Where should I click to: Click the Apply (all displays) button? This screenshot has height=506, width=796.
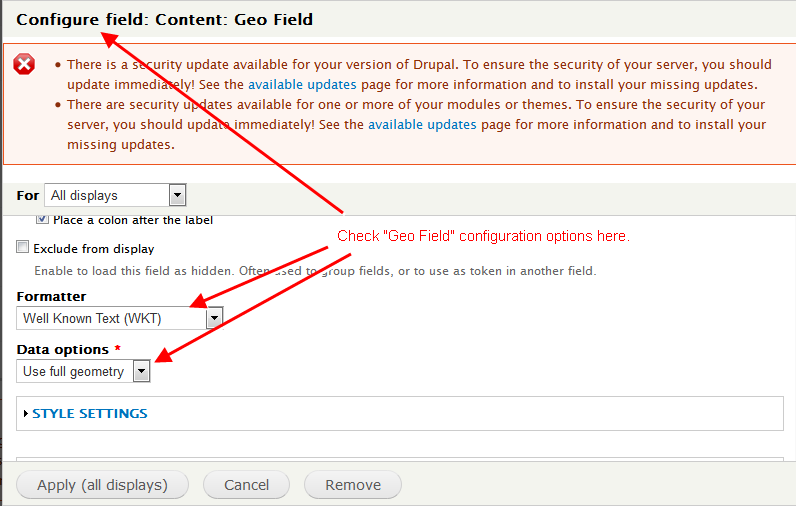pyautogui.click(x=103, y=485)
